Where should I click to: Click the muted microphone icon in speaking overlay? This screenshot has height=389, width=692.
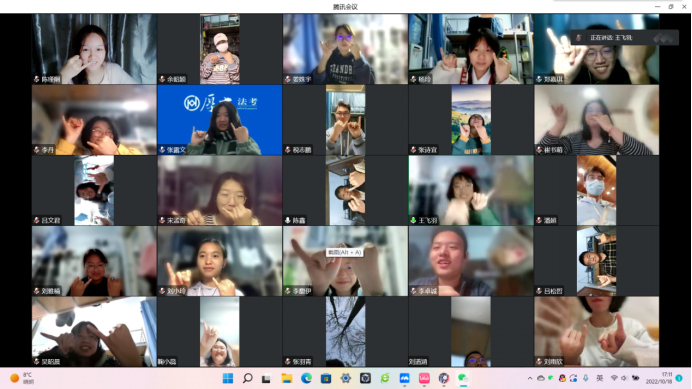point(579,38)
